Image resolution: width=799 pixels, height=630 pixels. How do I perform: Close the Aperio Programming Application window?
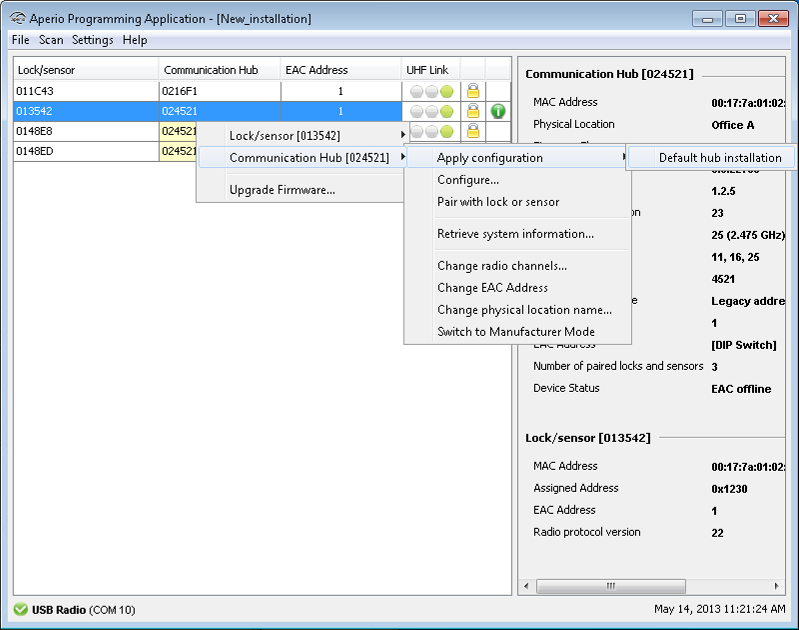tap(773, 19)
